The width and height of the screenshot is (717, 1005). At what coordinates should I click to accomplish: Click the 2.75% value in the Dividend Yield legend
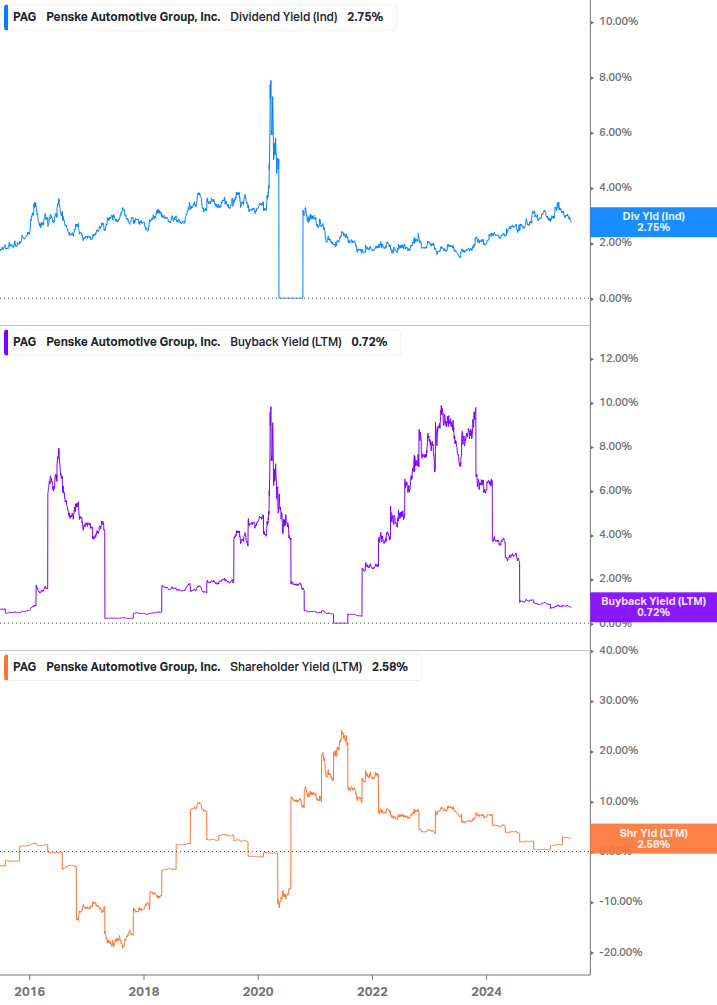coord(365,17)
